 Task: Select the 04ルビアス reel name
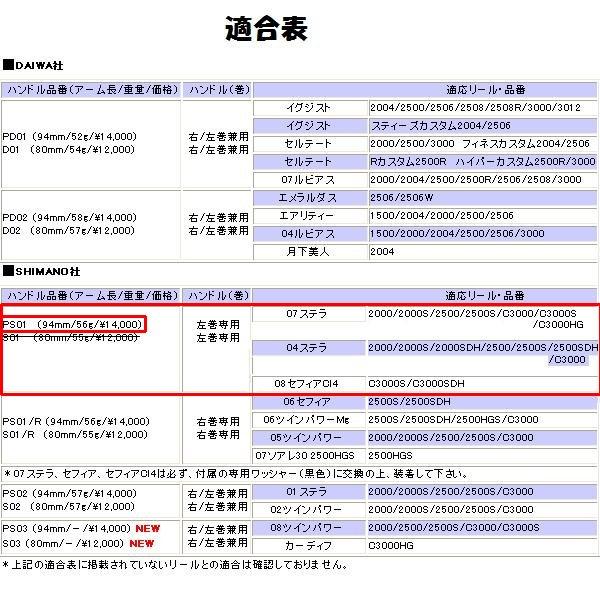[x=308, y=234]
